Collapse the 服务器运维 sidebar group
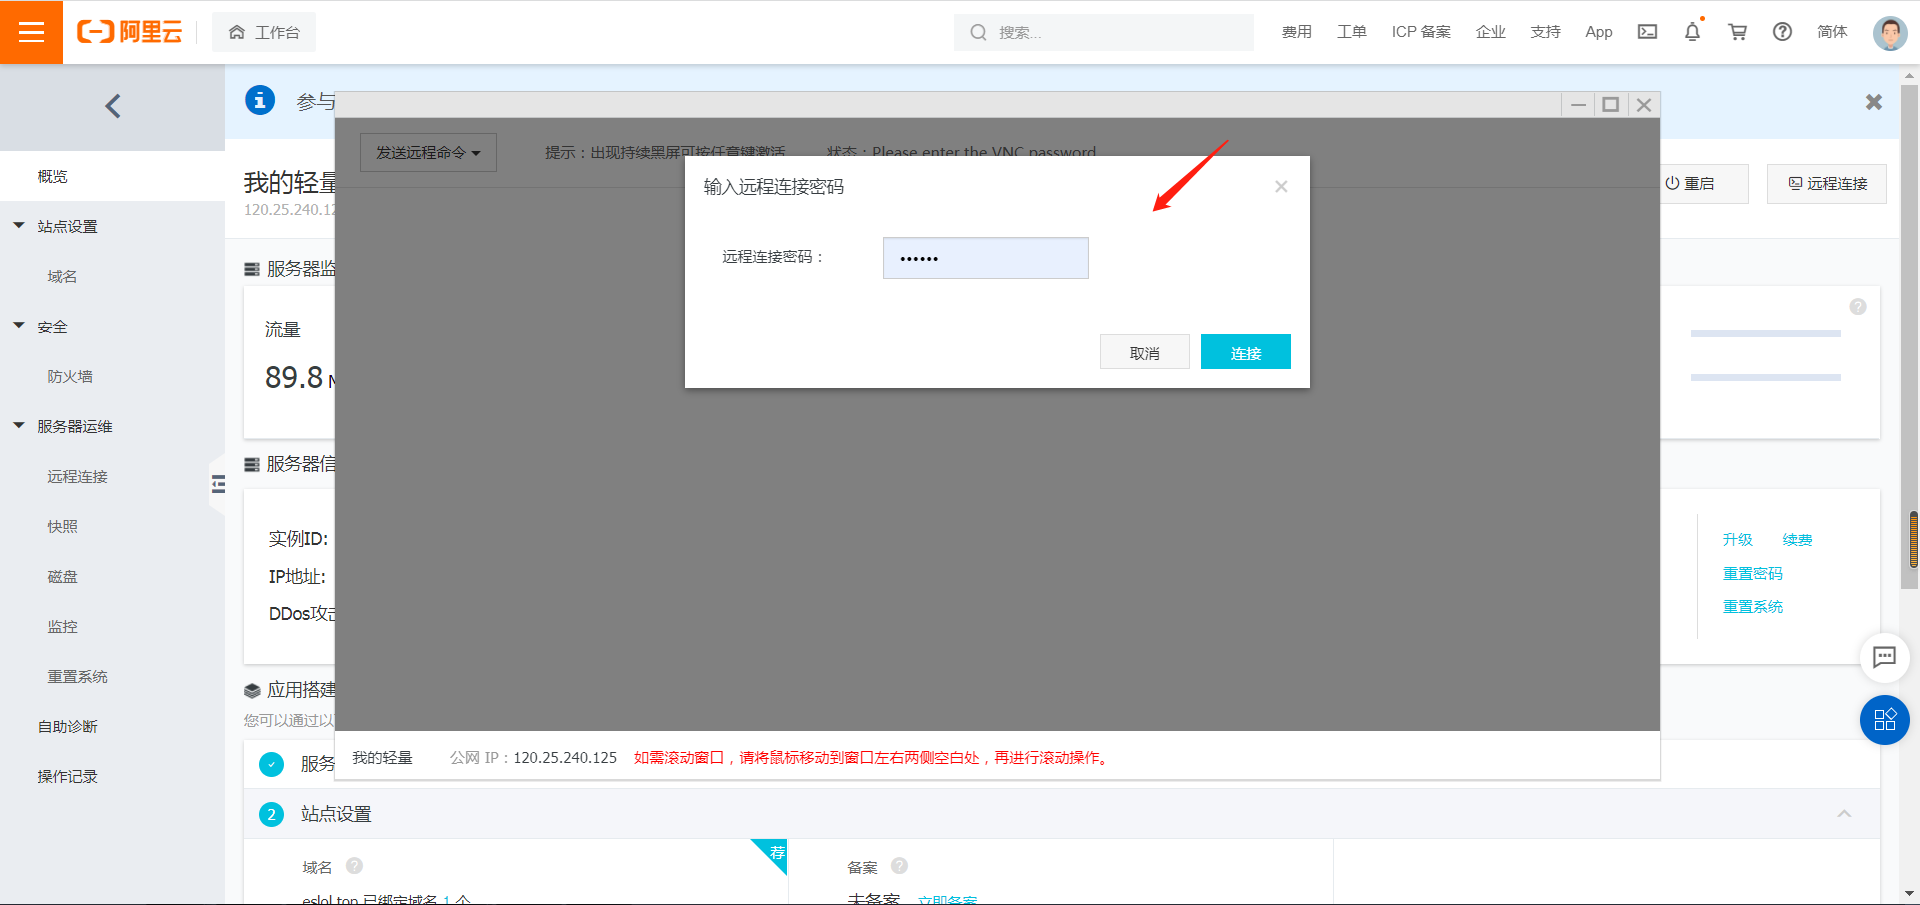The width and height of the screenshot is (1920, 905). tap(19, 426)
